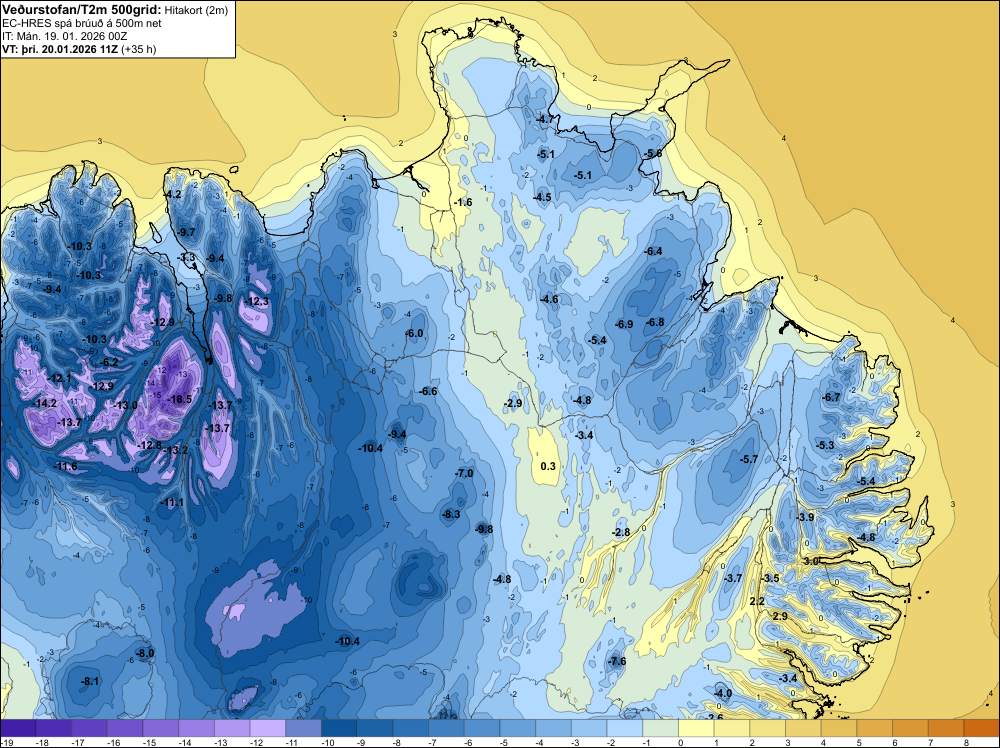
Task: Click the '-4.2' temperature label
Action: (172, 194)
